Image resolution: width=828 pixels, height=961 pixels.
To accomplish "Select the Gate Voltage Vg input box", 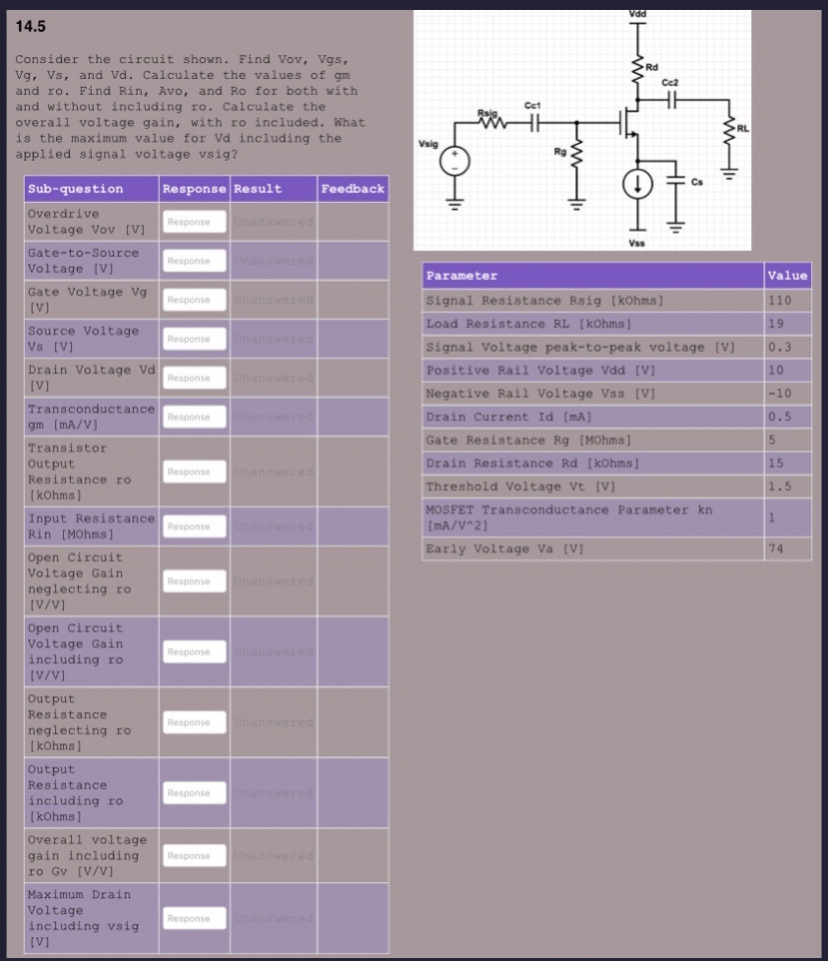I will [x=193, y=299].
